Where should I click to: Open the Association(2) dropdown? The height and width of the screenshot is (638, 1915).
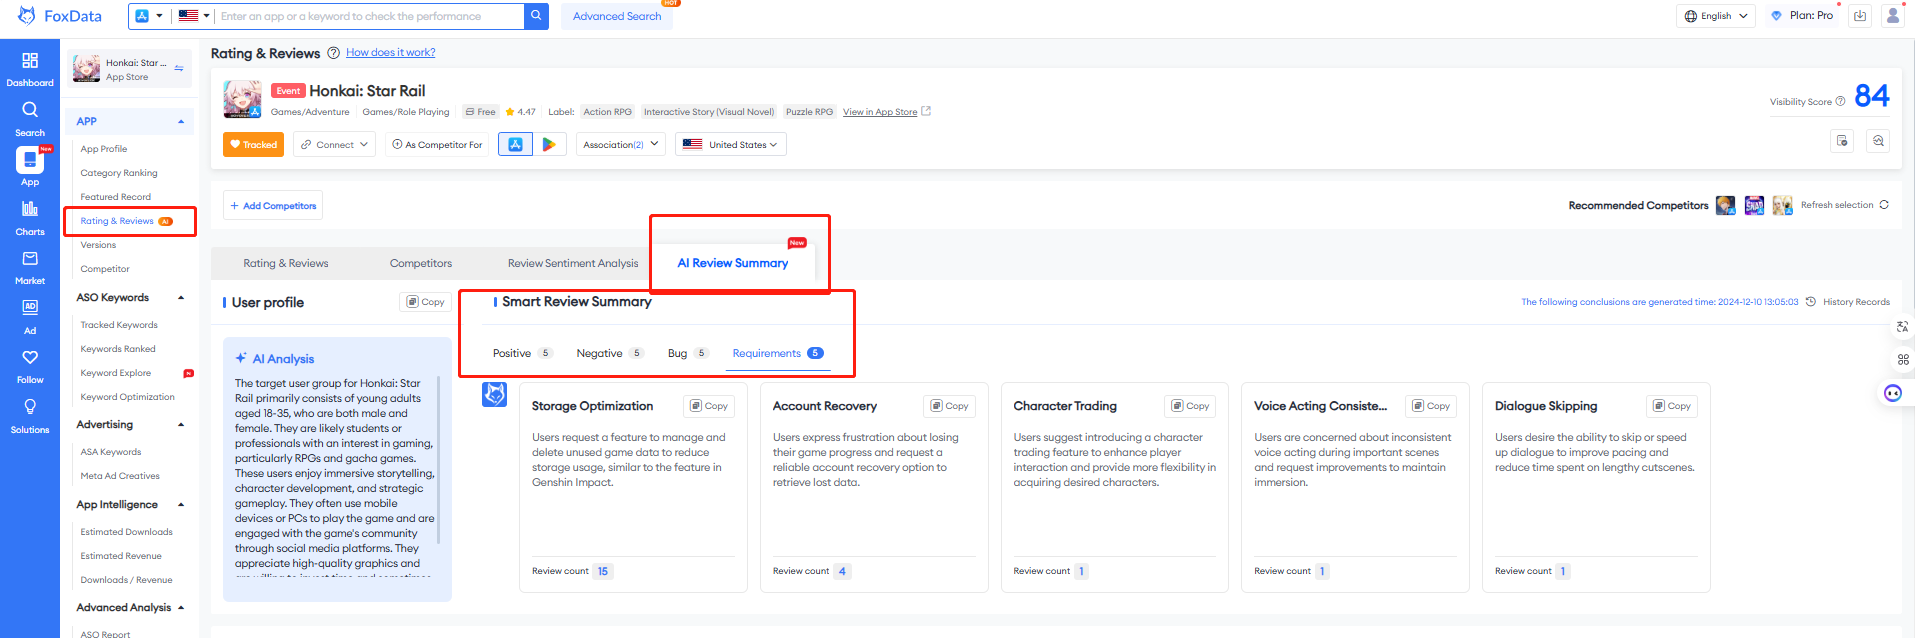click(622, 145)
